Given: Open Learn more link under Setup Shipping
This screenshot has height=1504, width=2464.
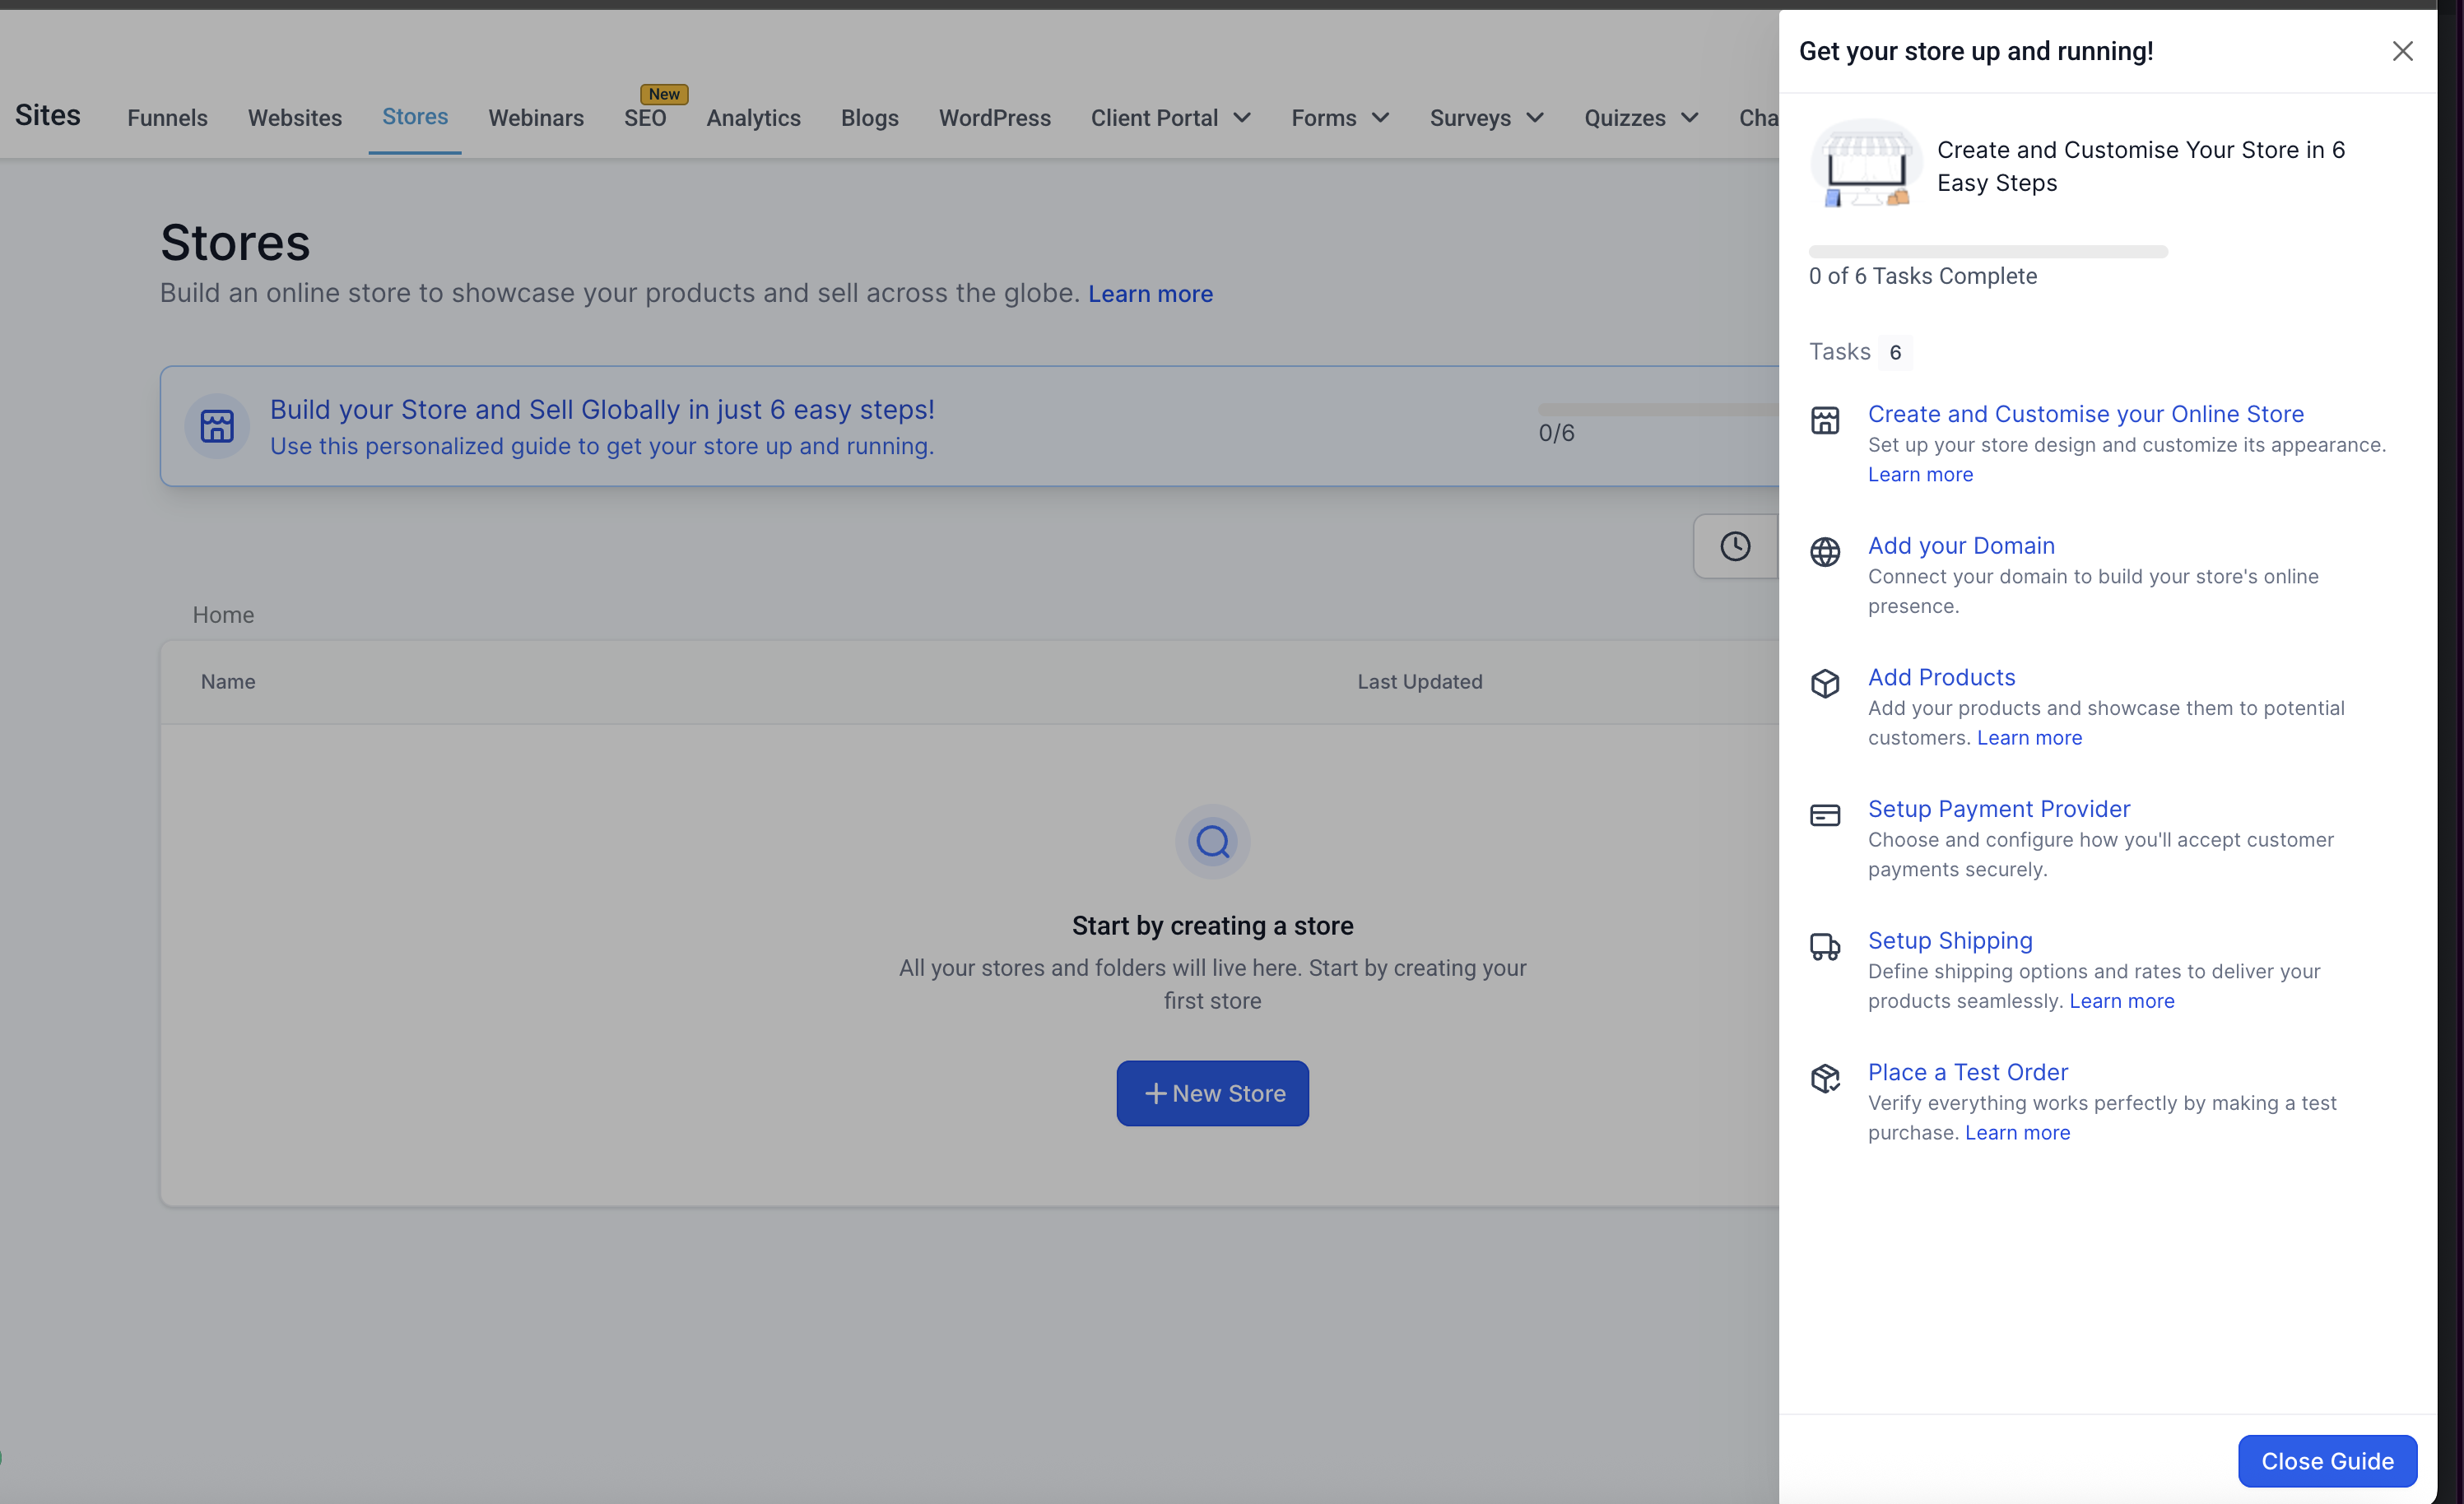Looking at the screenshot, I should [x=2121, y=1001].
